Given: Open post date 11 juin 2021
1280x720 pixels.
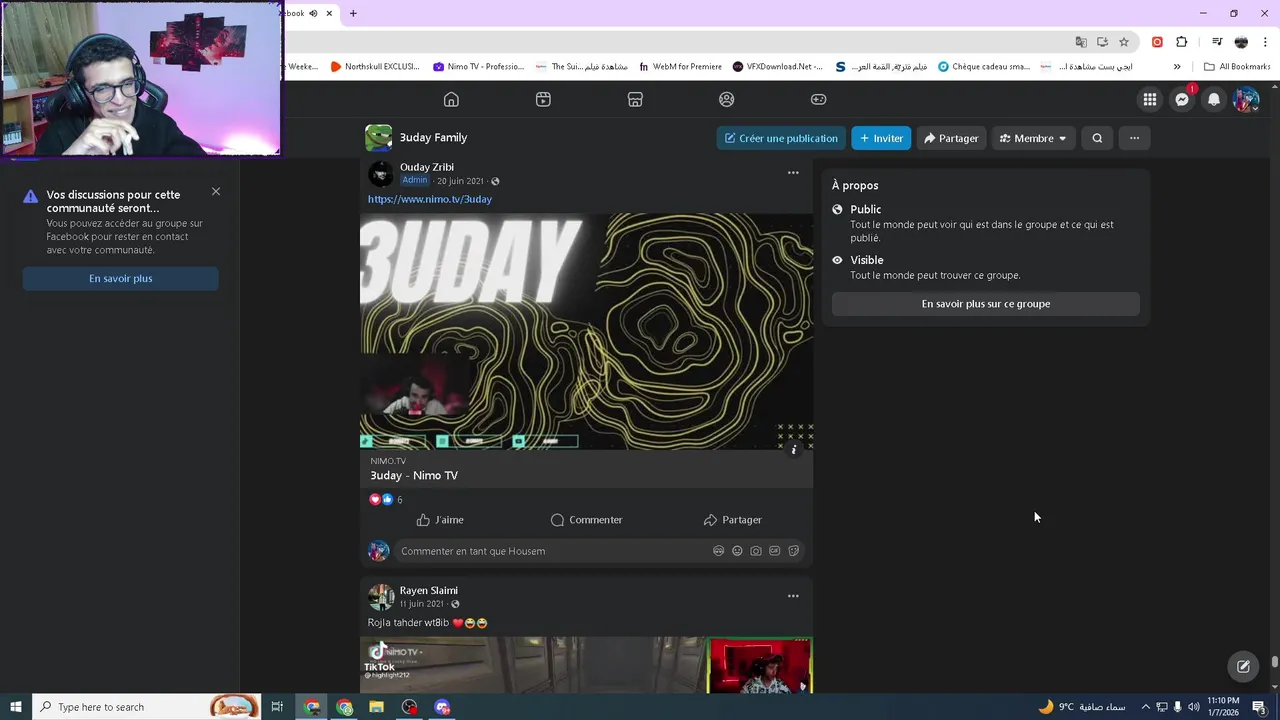Looking at the screenshot, I should point(422,604).
